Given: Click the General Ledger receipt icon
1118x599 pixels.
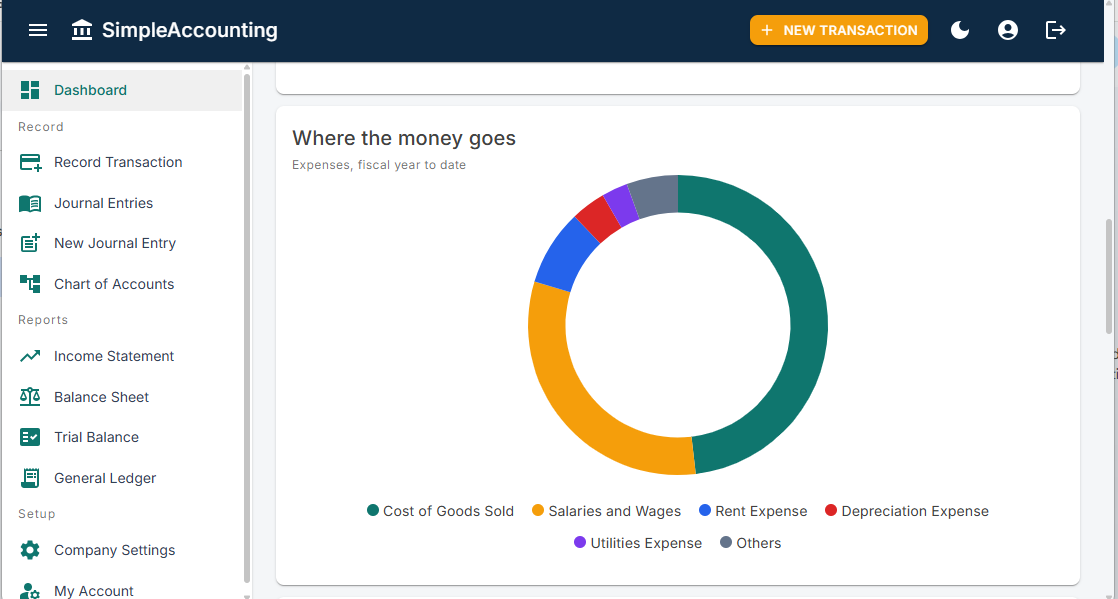Looking at the screenshot, I should click(30, 478).
